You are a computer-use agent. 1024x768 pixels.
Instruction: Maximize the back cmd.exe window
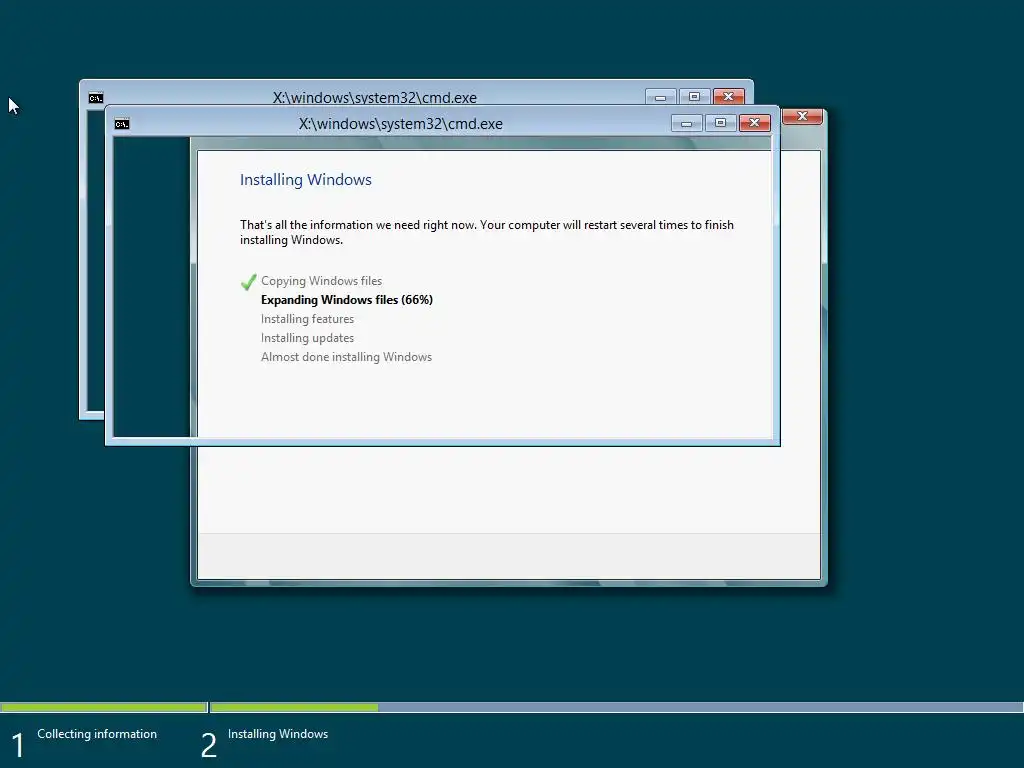click(694, 97)
